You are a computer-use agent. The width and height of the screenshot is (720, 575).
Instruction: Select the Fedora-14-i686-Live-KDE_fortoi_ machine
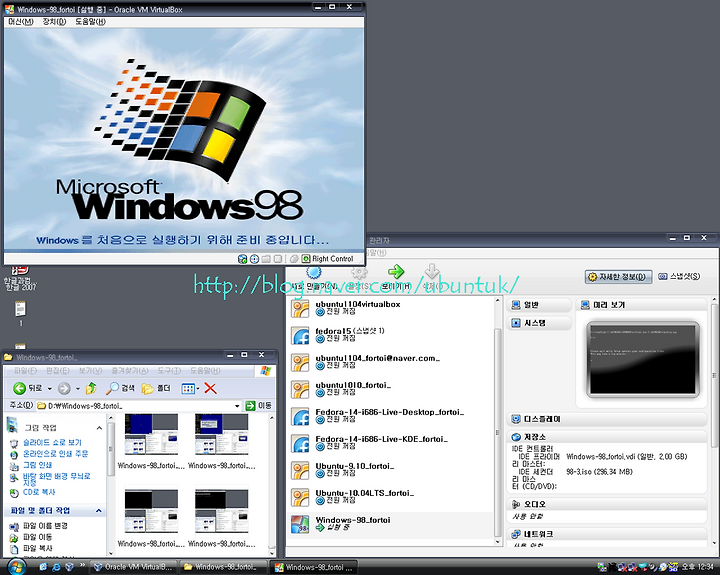point(390,443)
